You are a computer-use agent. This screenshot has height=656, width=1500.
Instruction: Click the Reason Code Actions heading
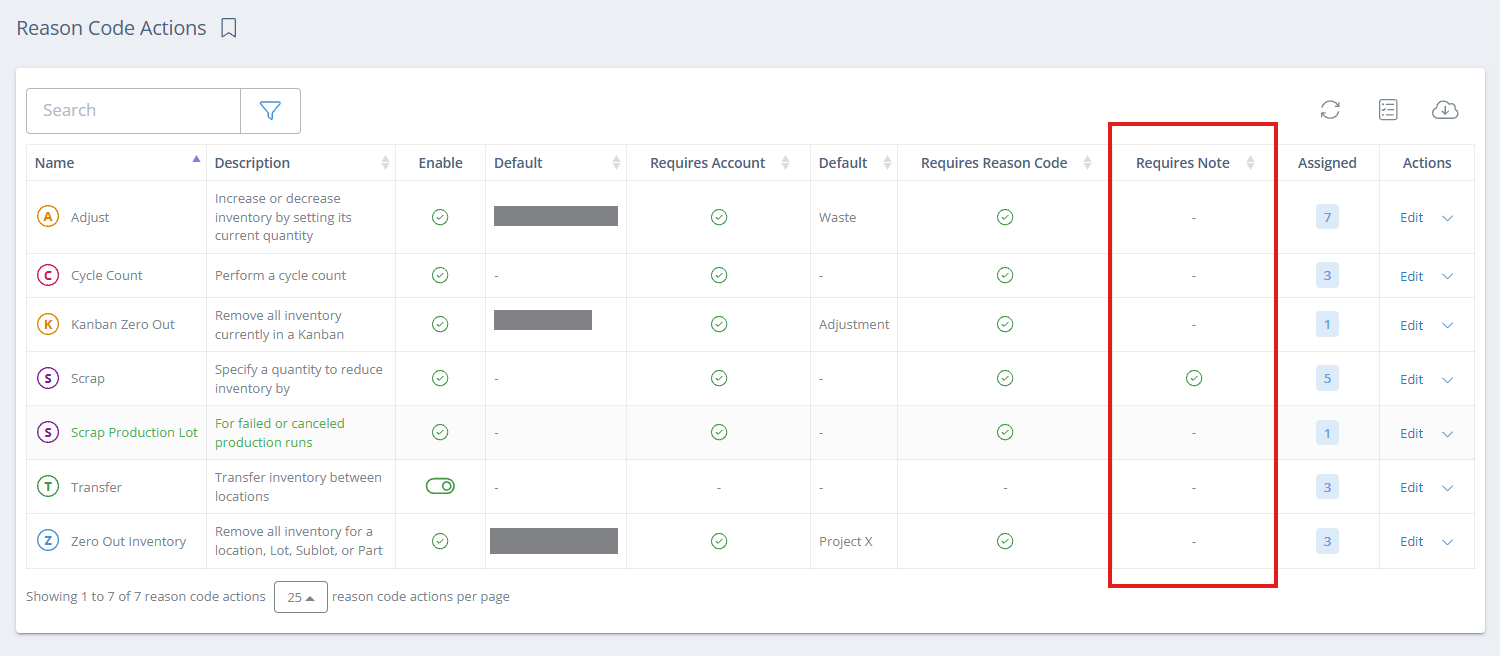111,28
